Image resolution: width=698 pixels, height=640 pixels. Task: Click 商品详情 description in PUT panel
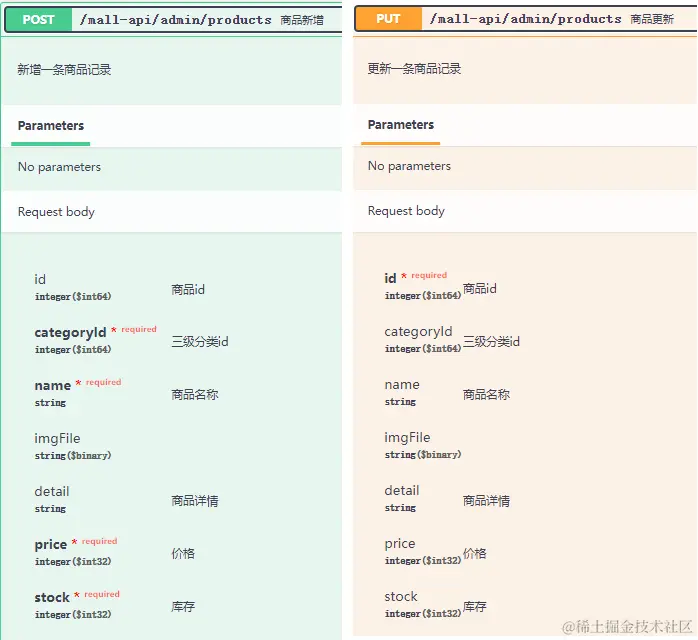point(486,501)
